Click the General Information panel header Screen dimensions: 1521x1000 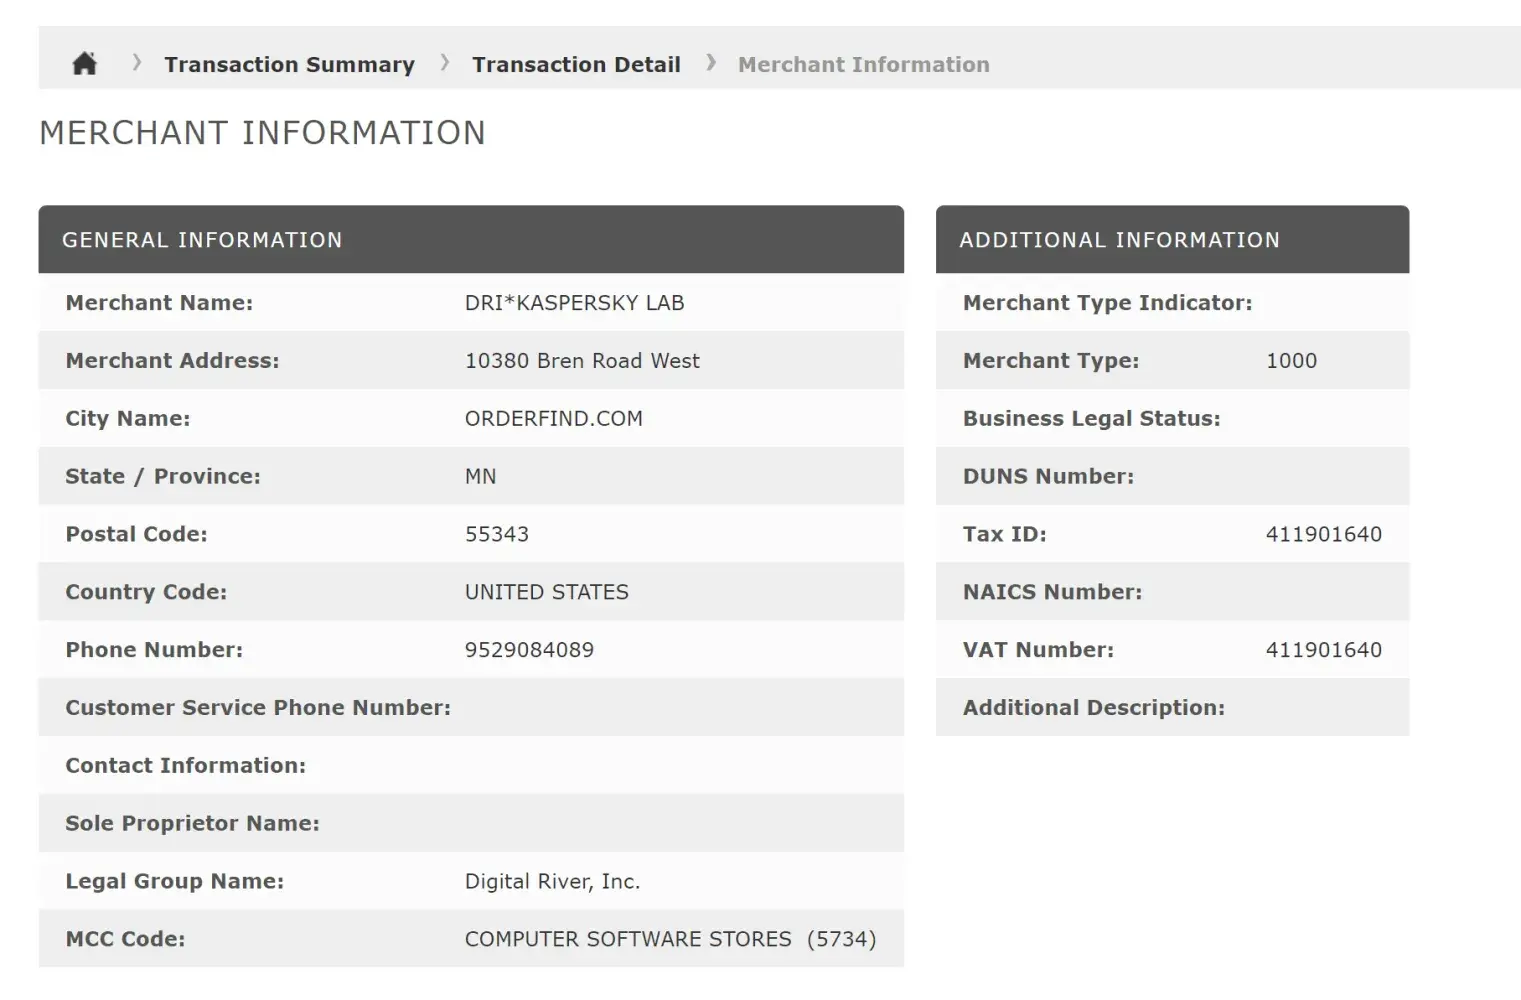coord(202,240)
